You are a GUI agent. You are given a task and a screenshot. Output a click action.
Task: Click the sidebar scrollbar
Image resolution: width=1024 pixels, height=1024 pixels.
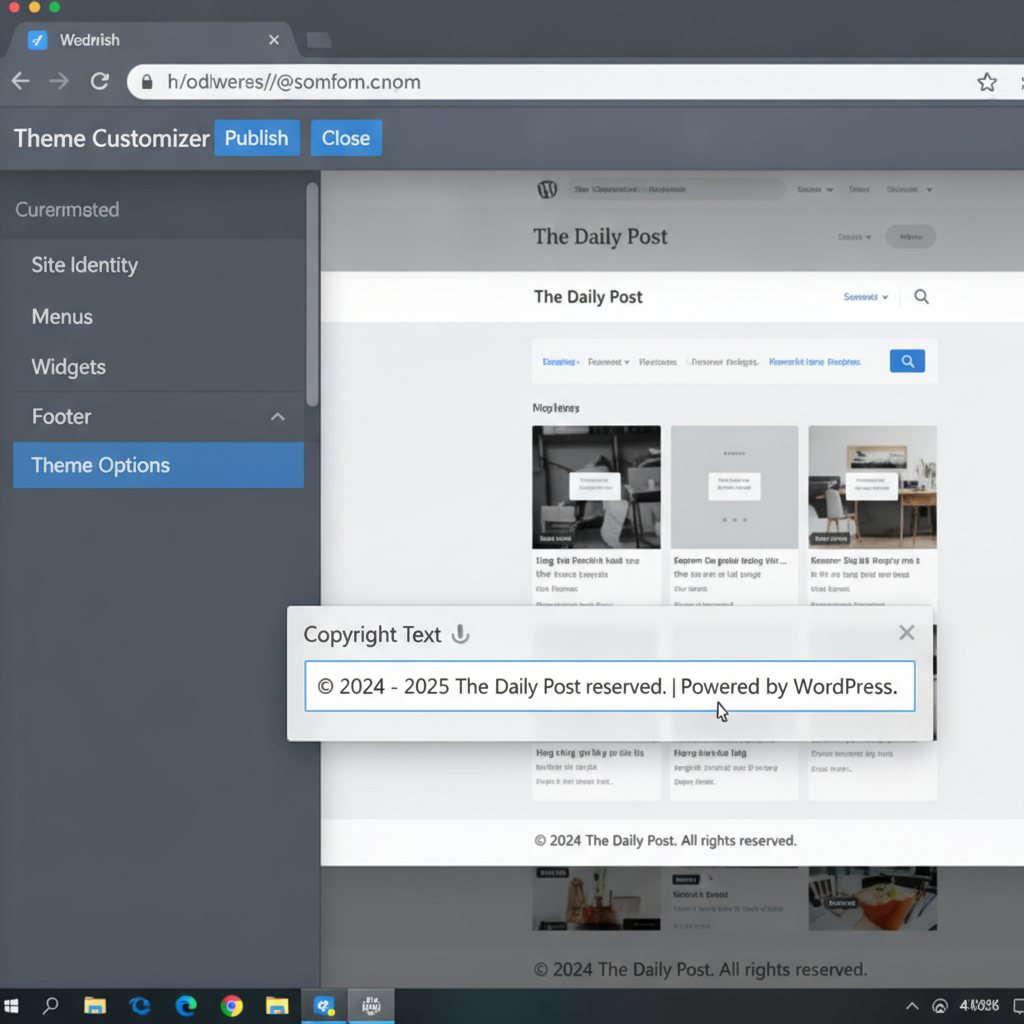pyautogui.click(x=312, y=294)
